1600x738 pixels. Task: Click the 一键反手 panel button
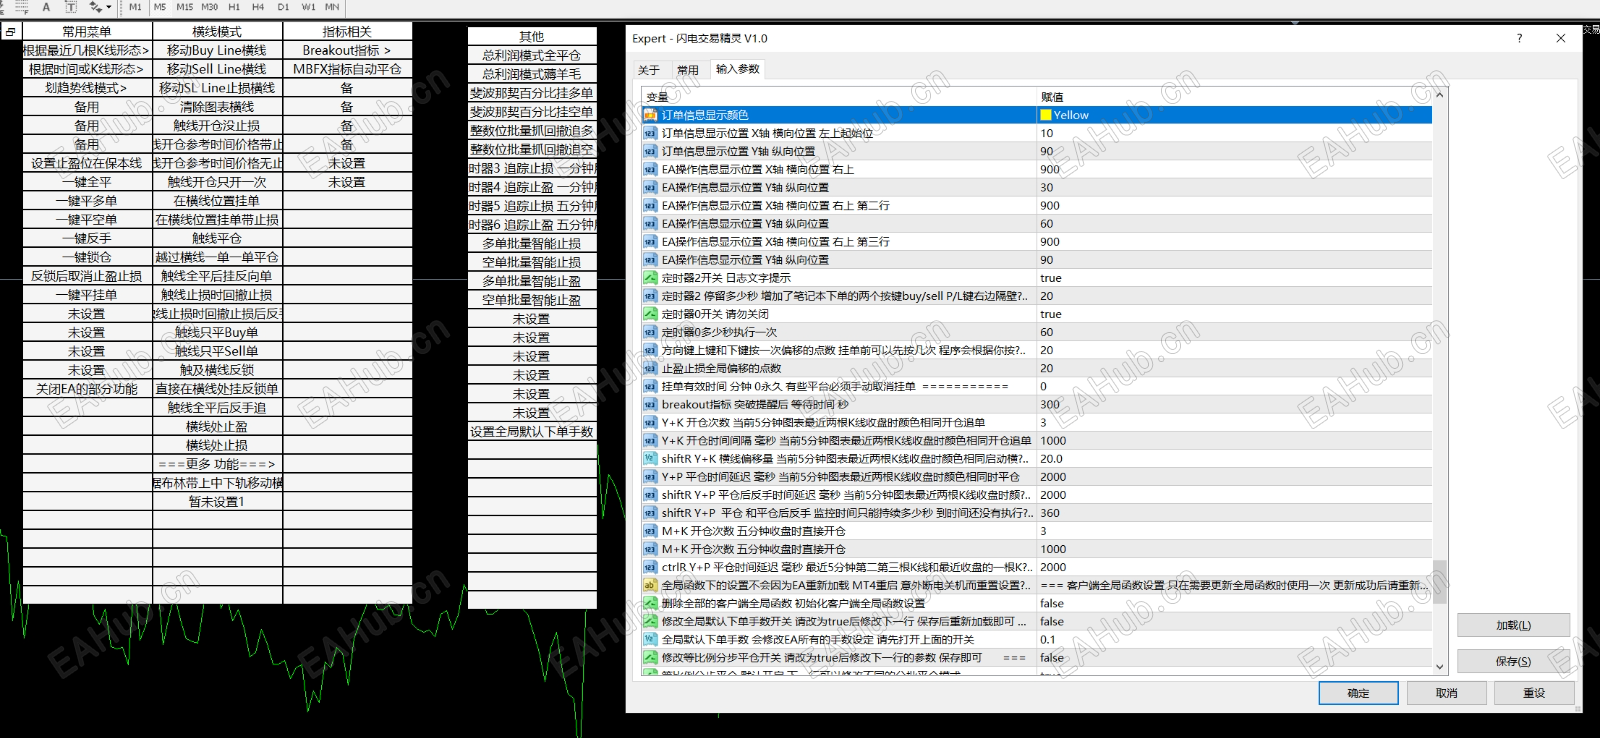click(87, 238)
